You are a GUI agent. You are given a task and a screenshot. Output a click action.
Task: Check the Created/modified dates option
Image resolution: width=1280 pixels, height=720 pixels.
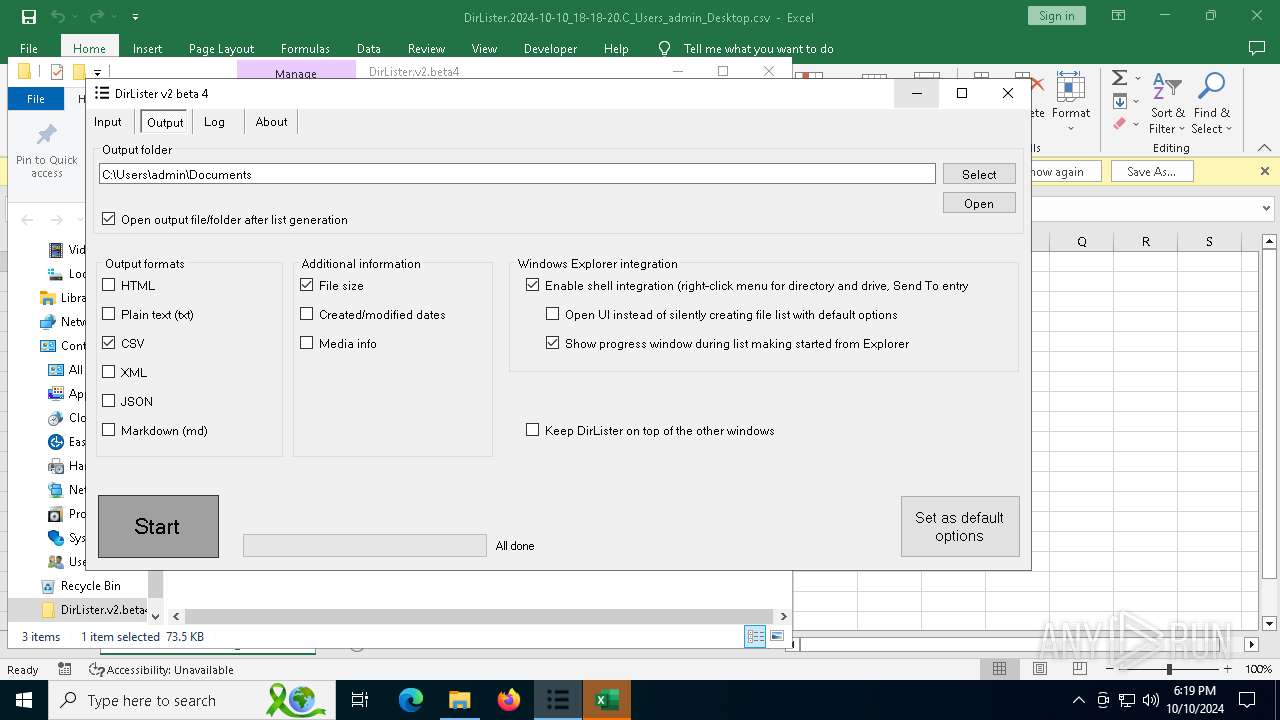coord(307,314)
